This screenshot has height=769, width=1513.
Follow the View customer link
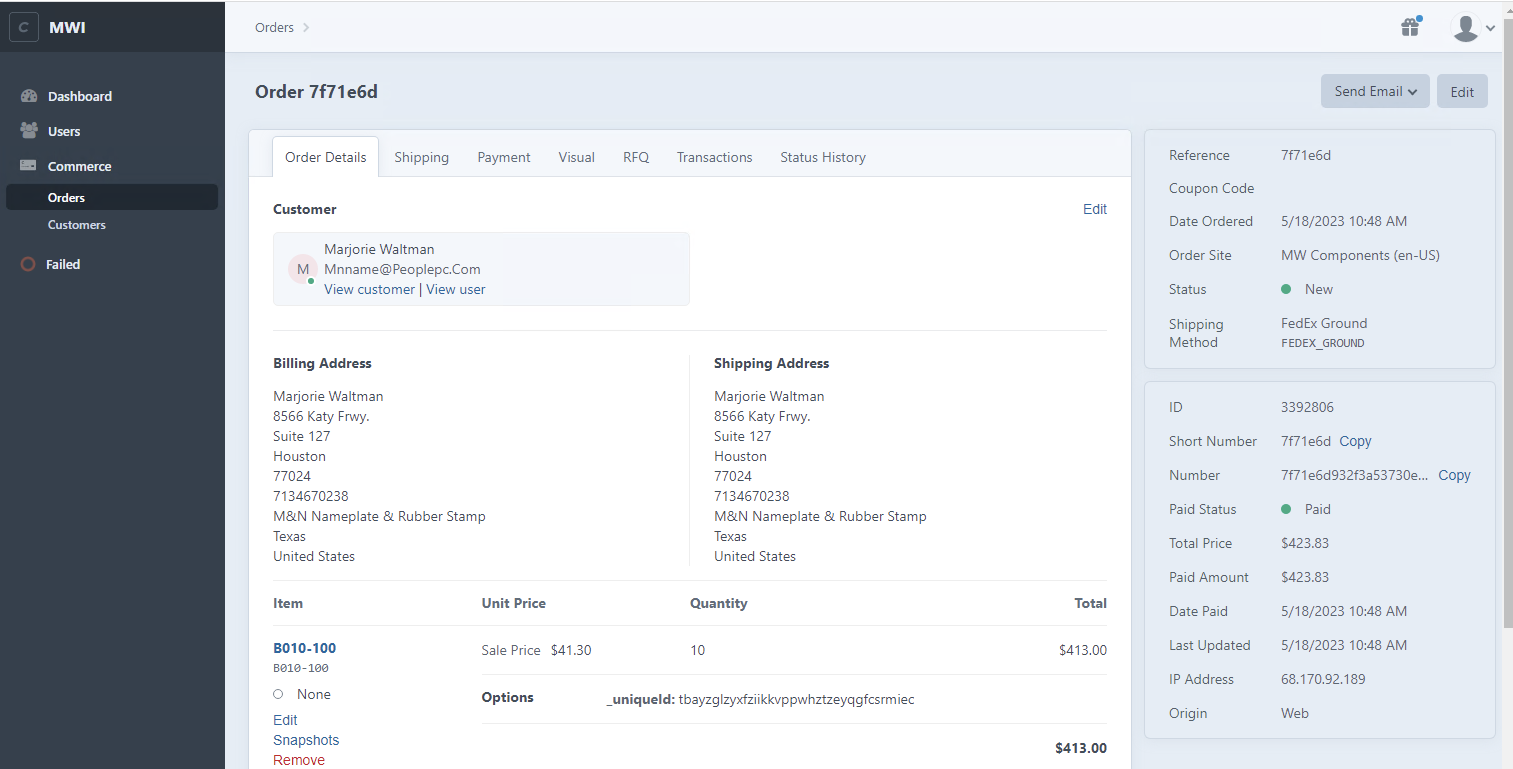pos(369,289)
